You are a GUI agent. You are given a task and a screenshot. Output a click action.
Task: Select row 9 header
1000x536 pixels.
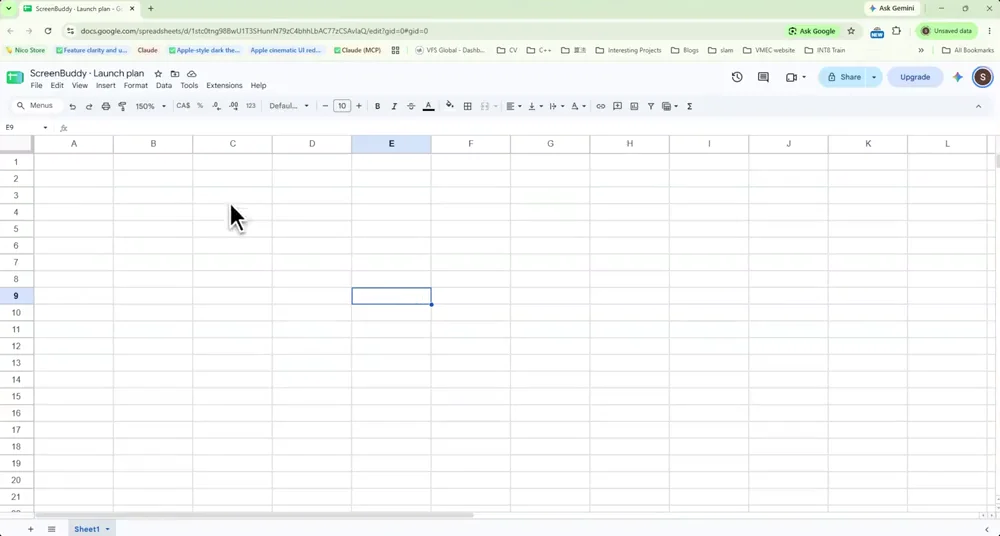click(16, 296)
